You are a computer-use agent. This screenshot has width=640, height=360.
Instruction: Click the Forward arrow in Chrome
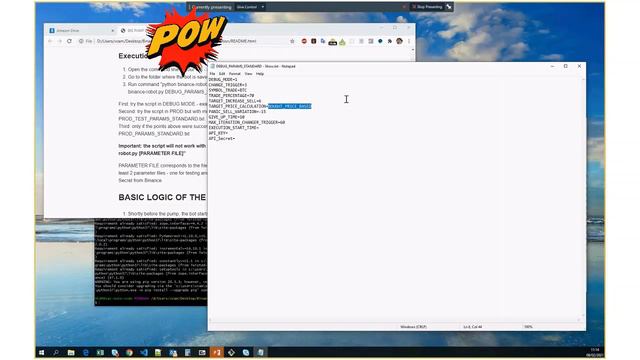(x=60, y=41)
